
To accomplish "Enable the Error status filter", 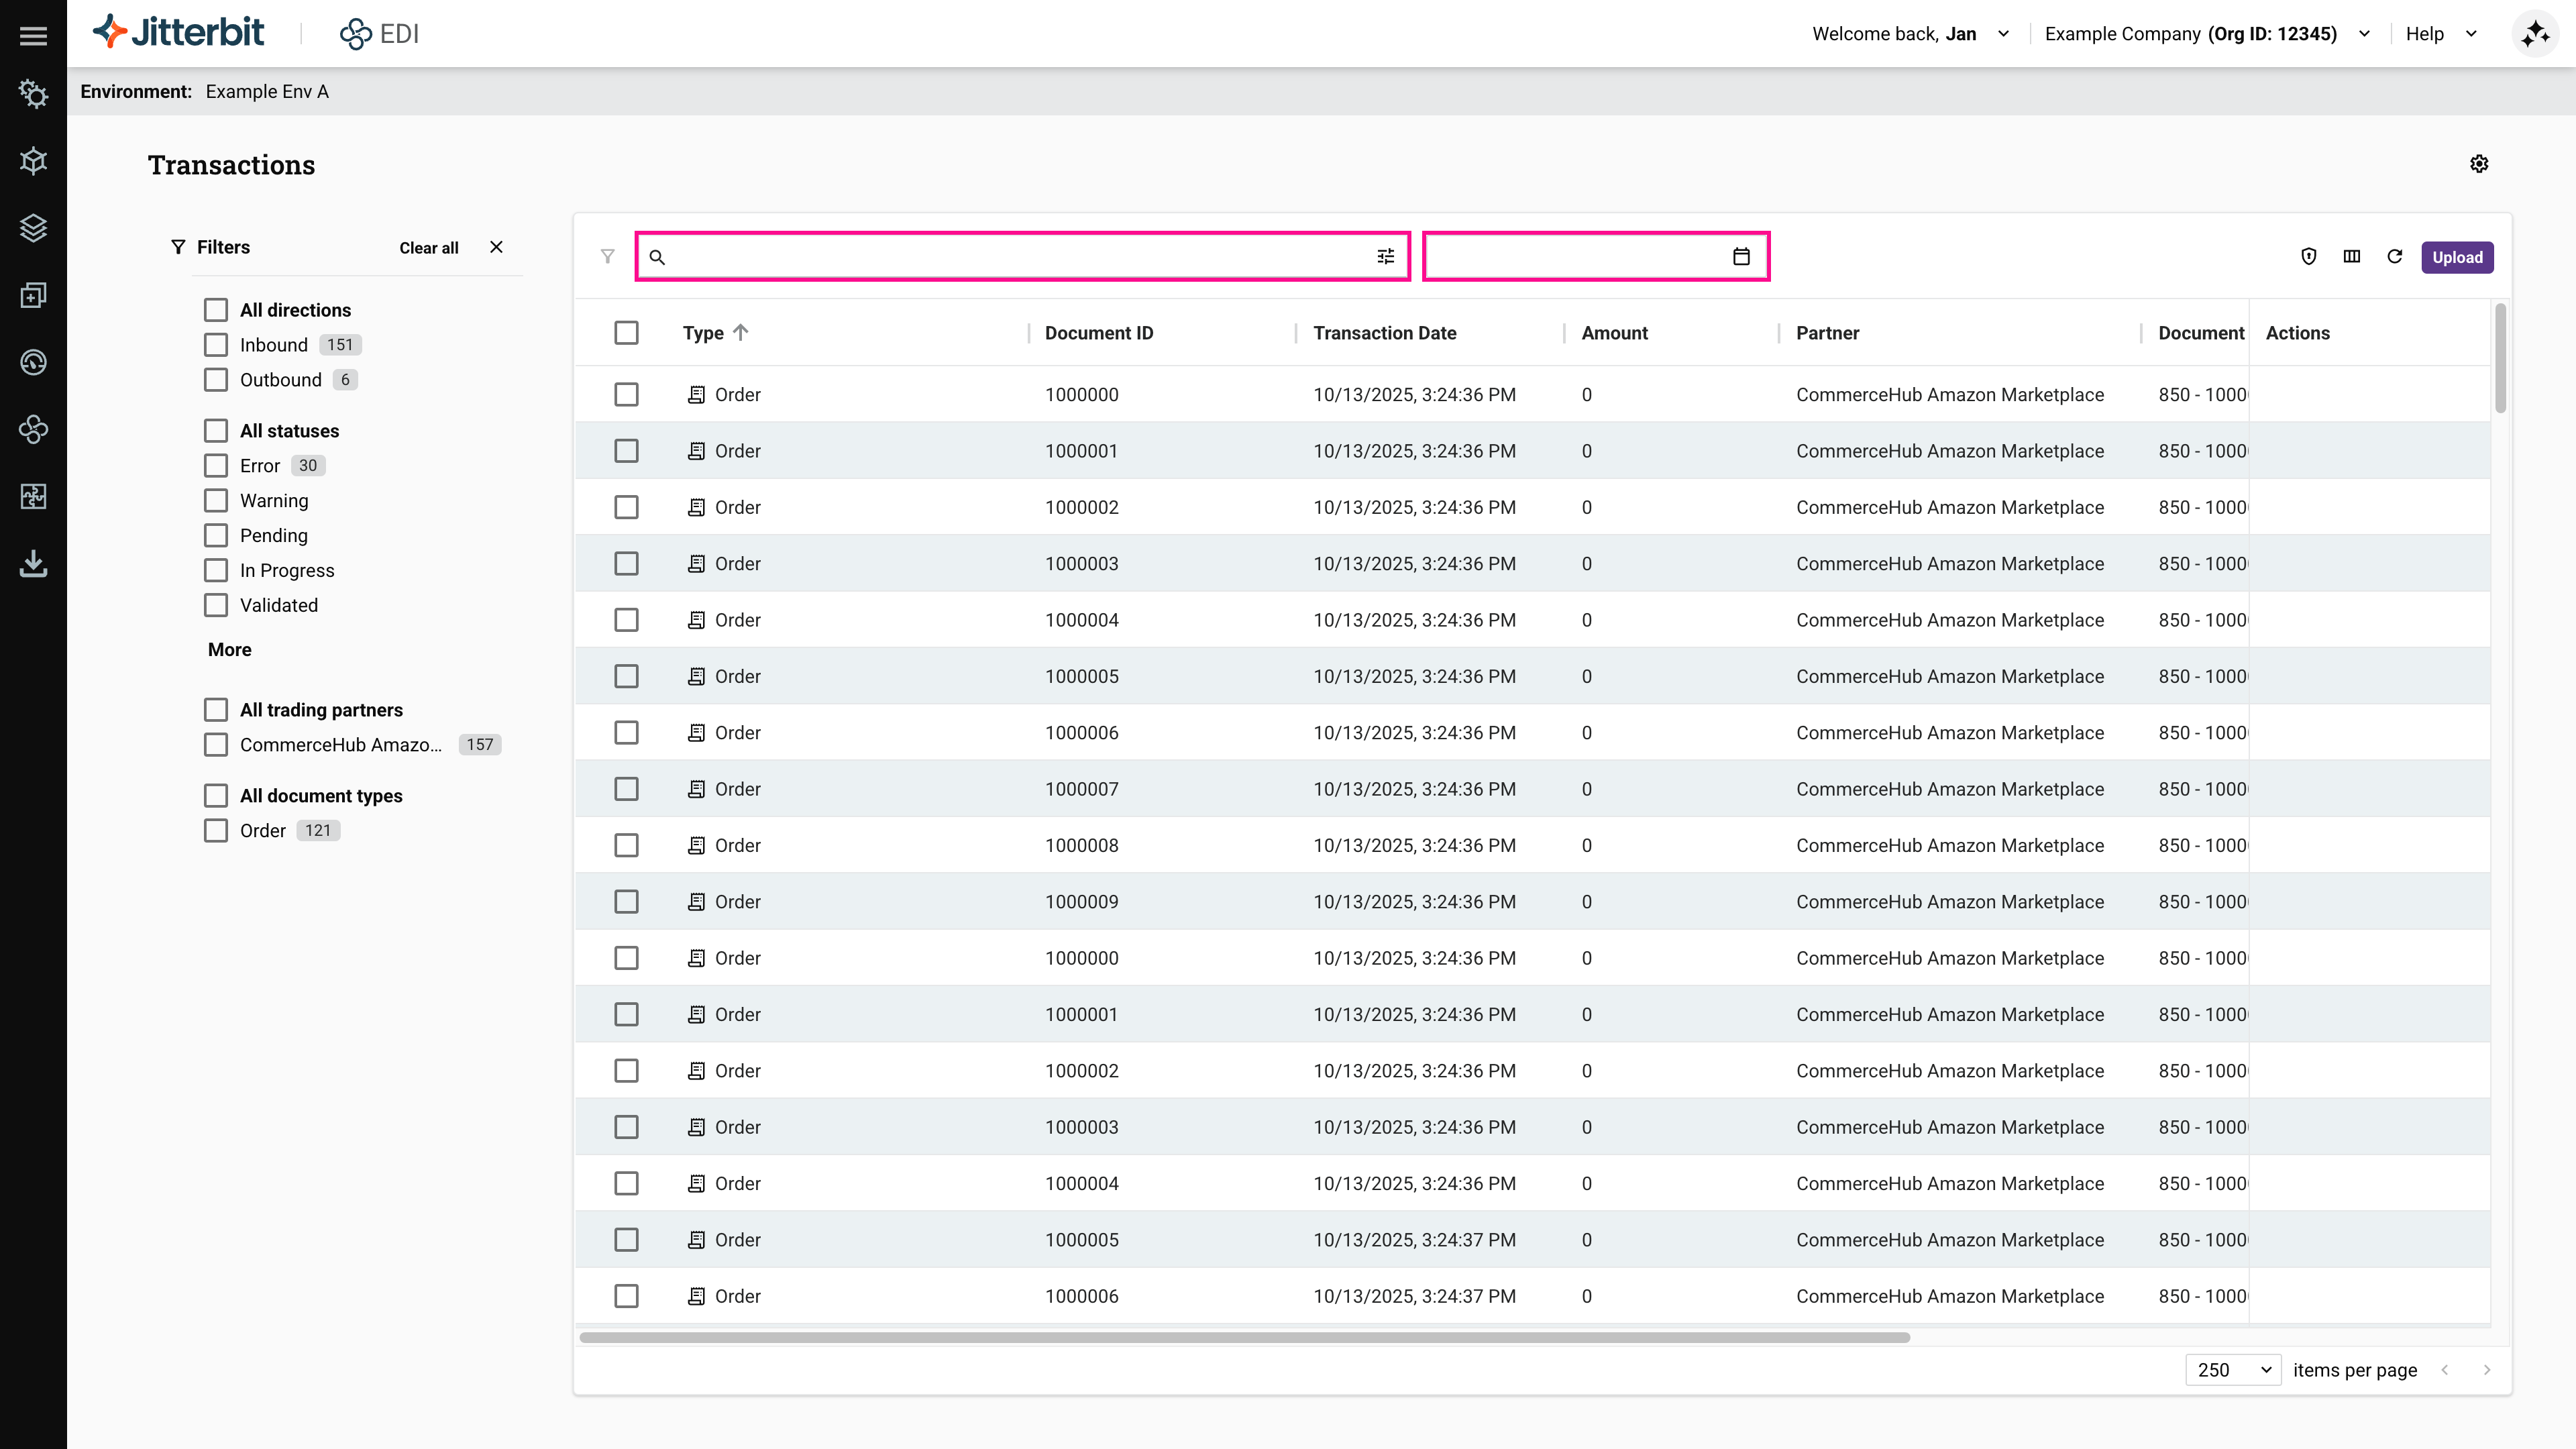I will pyautogui.click(x=216, y=466).
